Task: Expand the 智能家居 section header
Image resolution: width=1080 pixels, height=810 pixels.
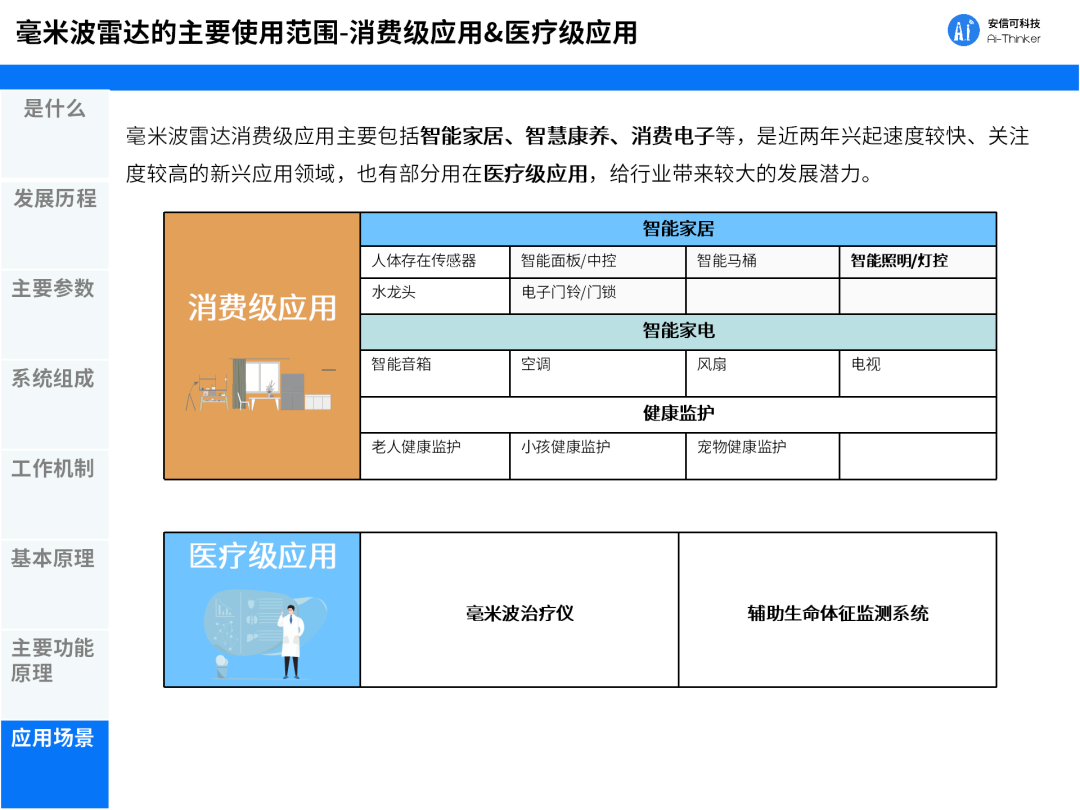Action: tap(678, 229)
